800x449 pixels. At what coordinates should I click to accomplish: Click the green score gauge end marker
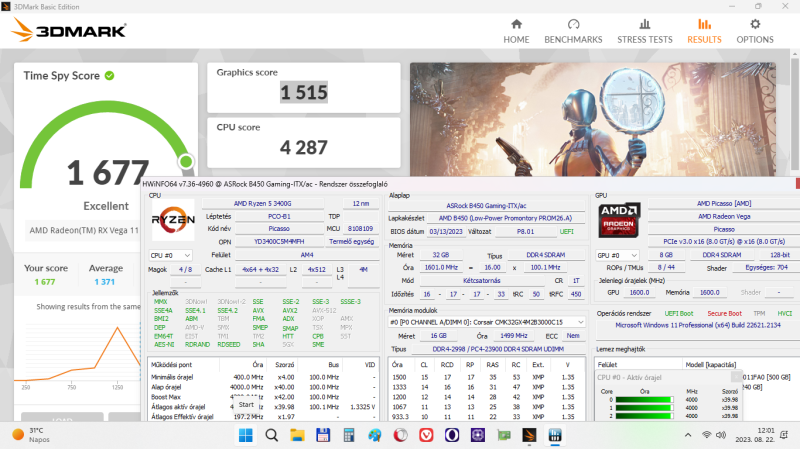(x=186, y=162)
